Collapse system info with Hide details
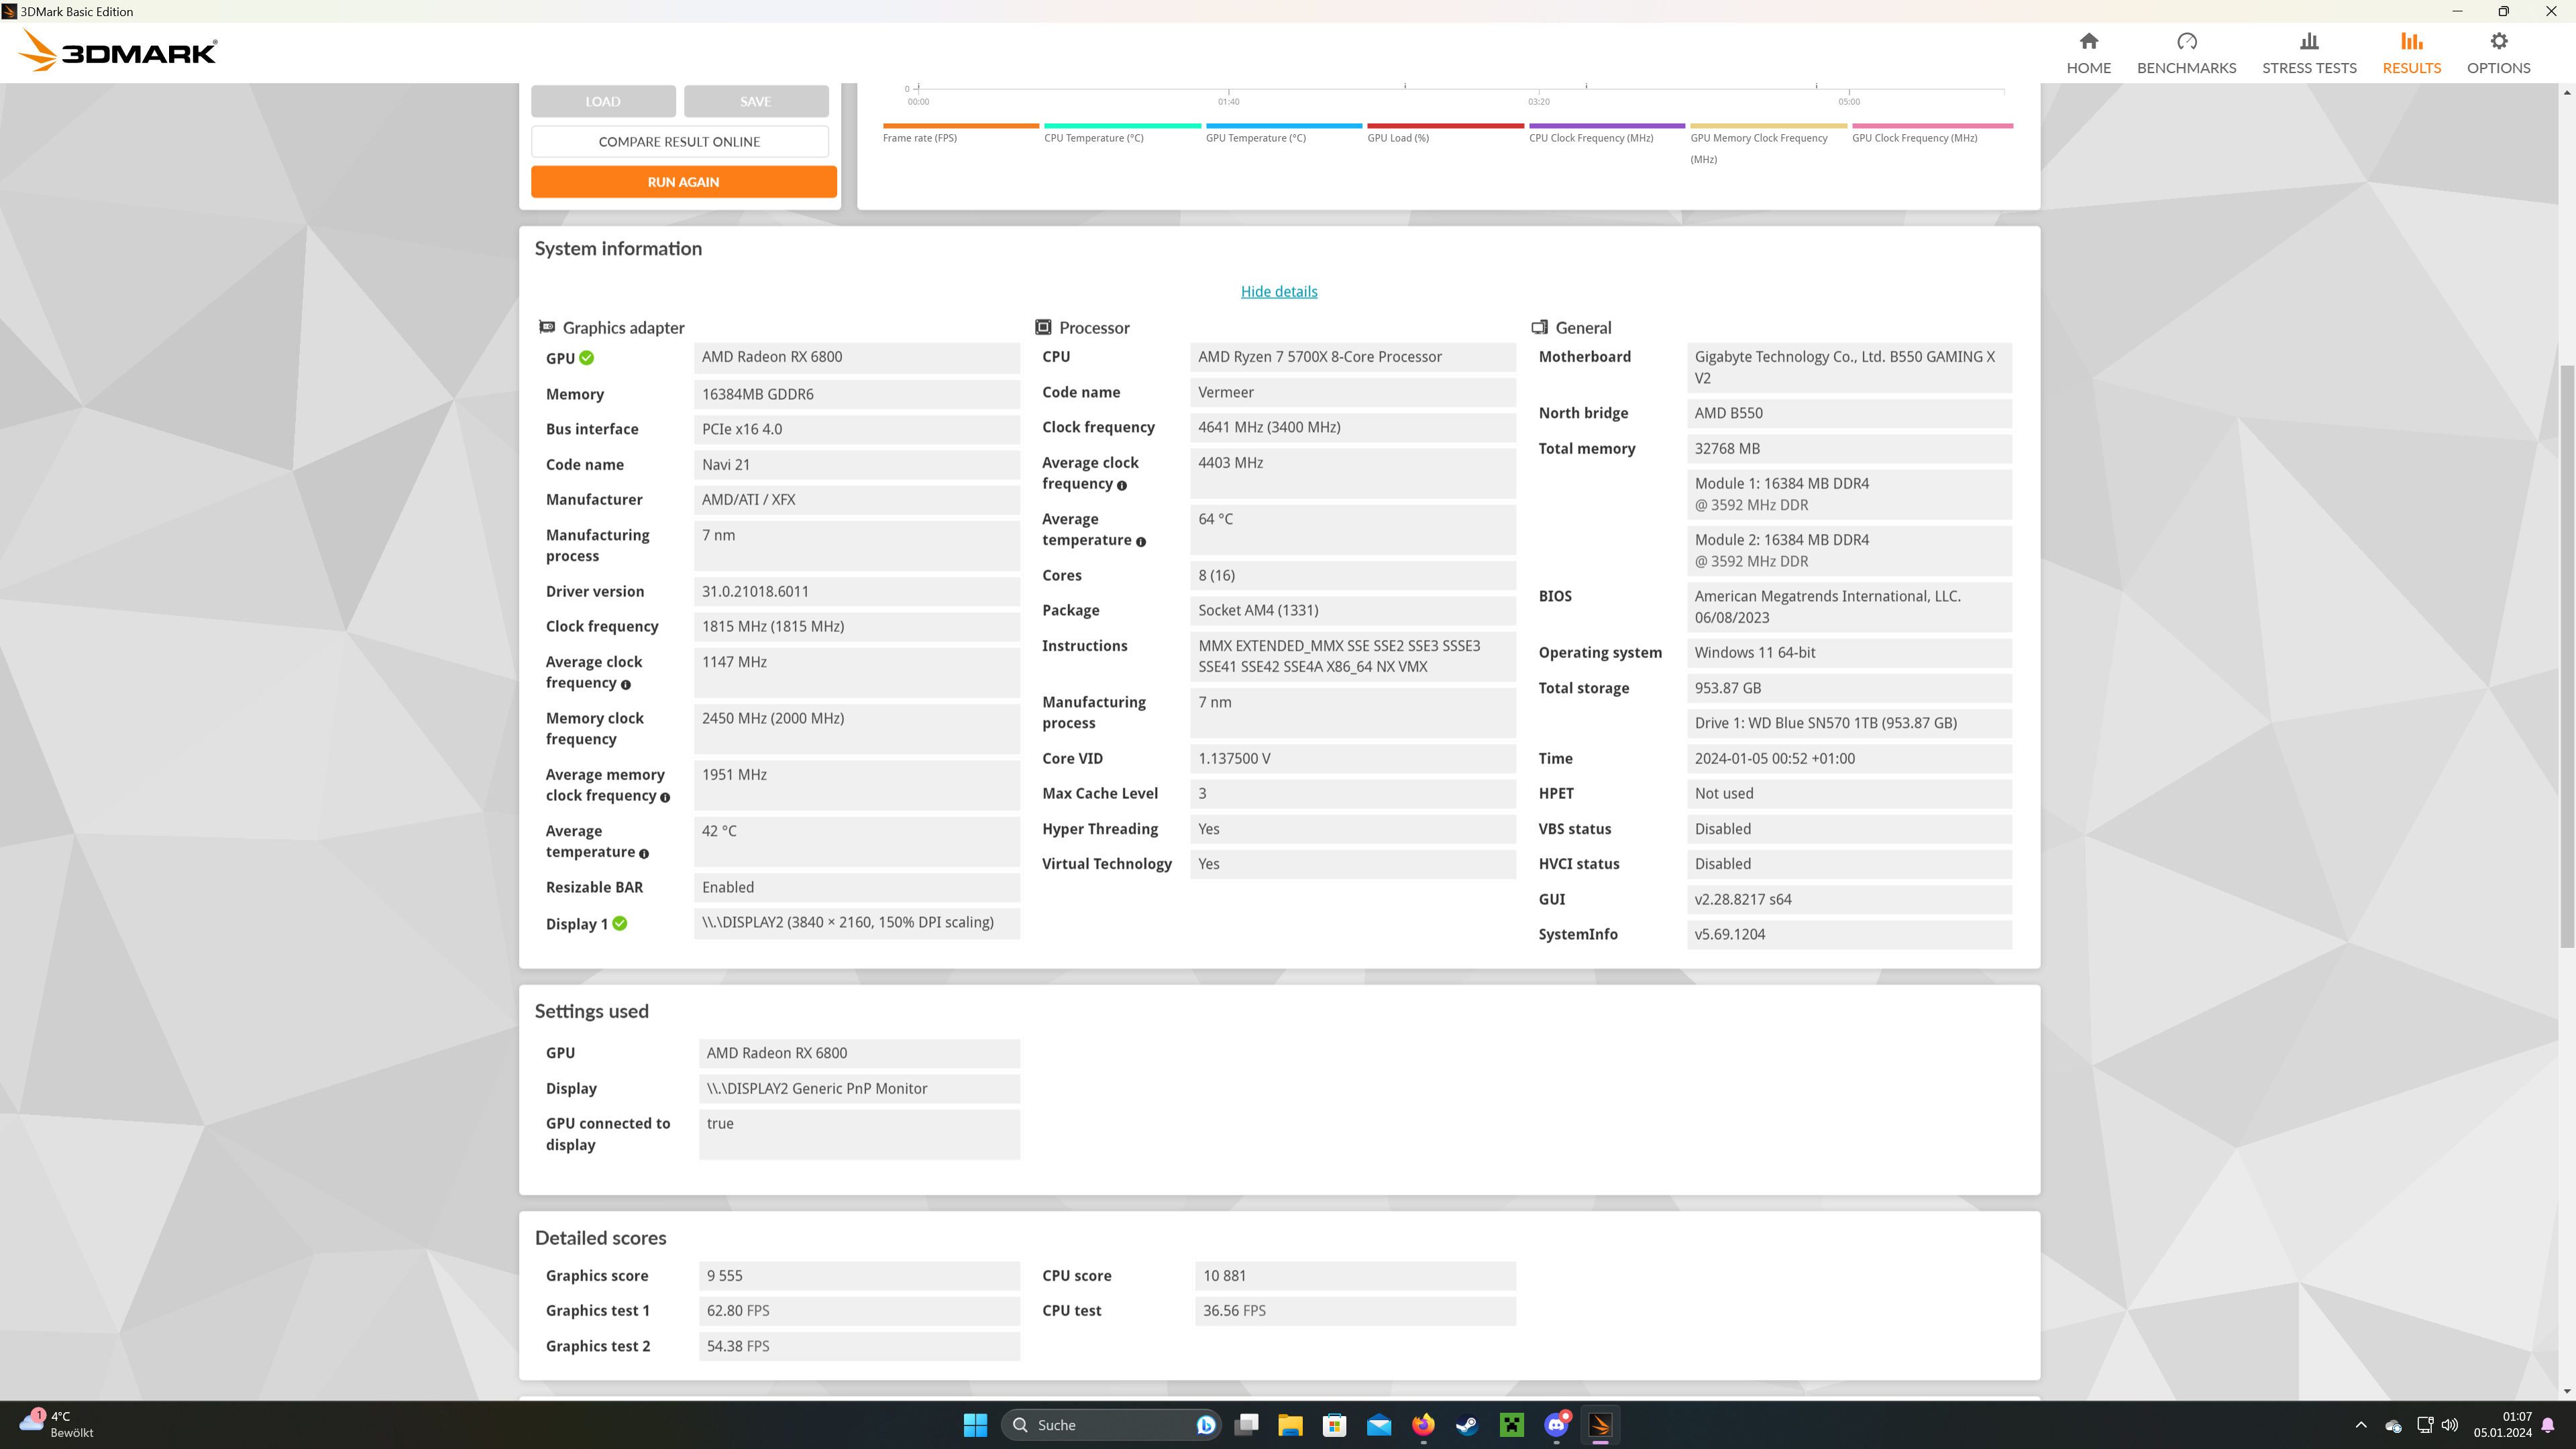 [1278, 291]
